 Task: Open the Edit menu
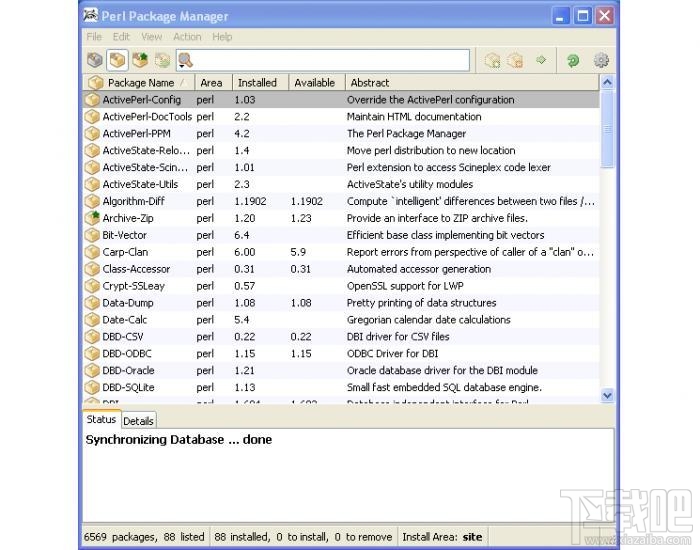[x=121, y=37]
